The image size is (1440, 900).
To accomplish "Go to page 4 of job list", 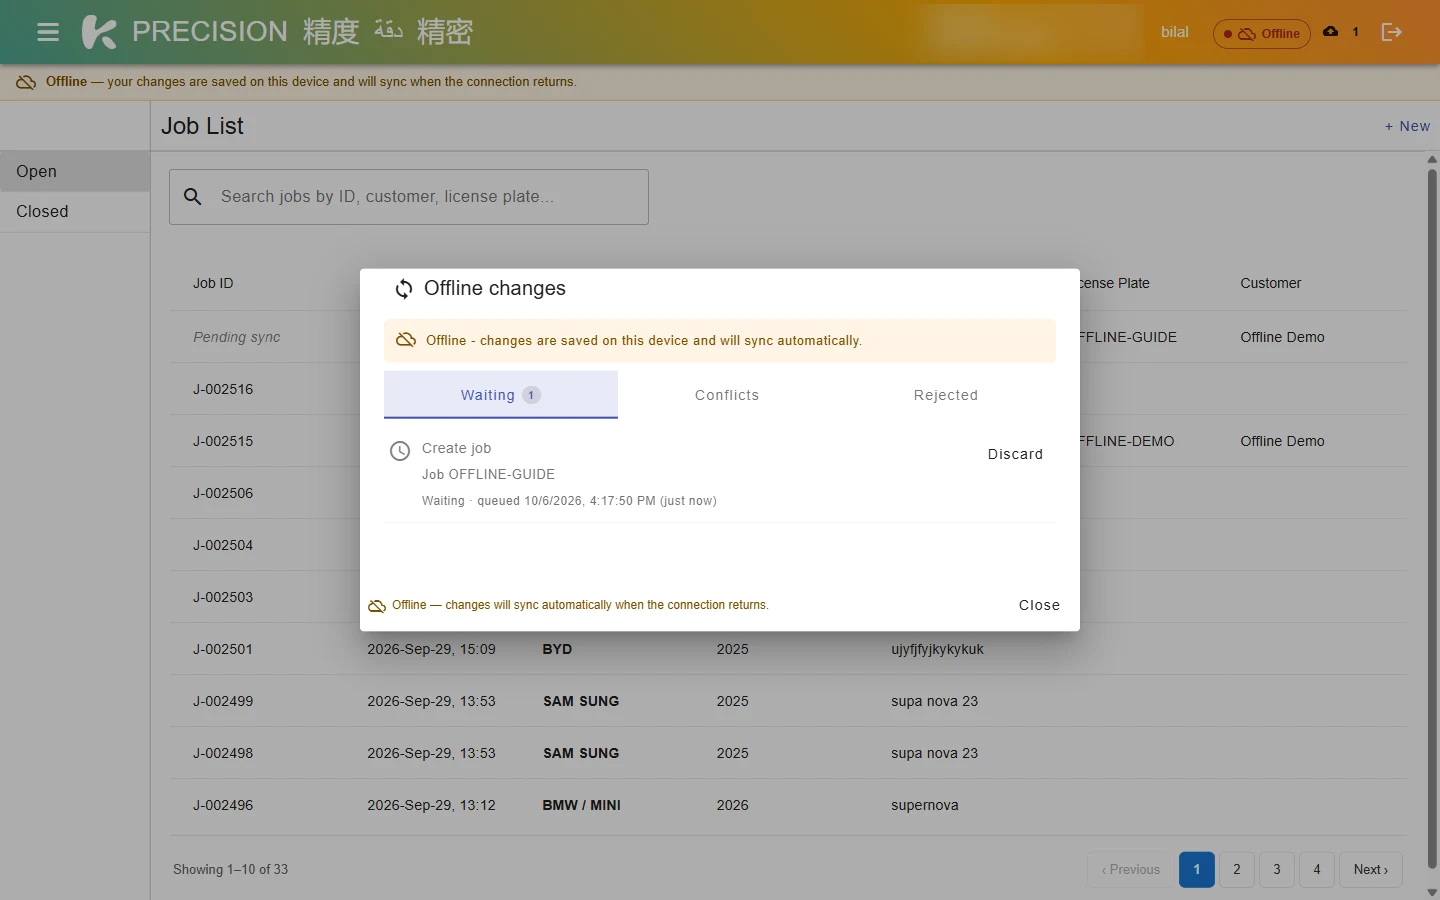I will point(1317,870).
